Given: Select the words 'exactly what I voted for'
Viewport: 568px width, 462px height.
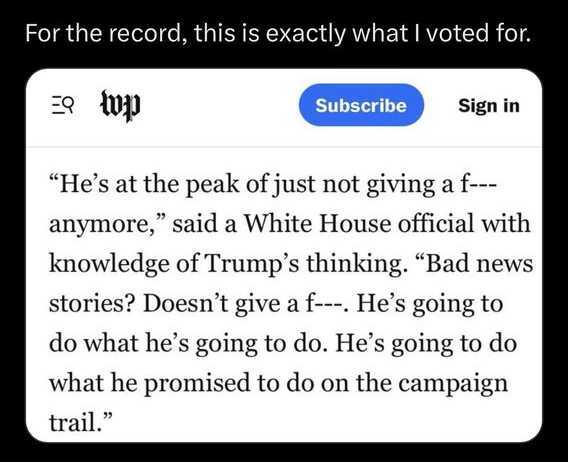Looking at the screenshot, I should coord(397,33).
